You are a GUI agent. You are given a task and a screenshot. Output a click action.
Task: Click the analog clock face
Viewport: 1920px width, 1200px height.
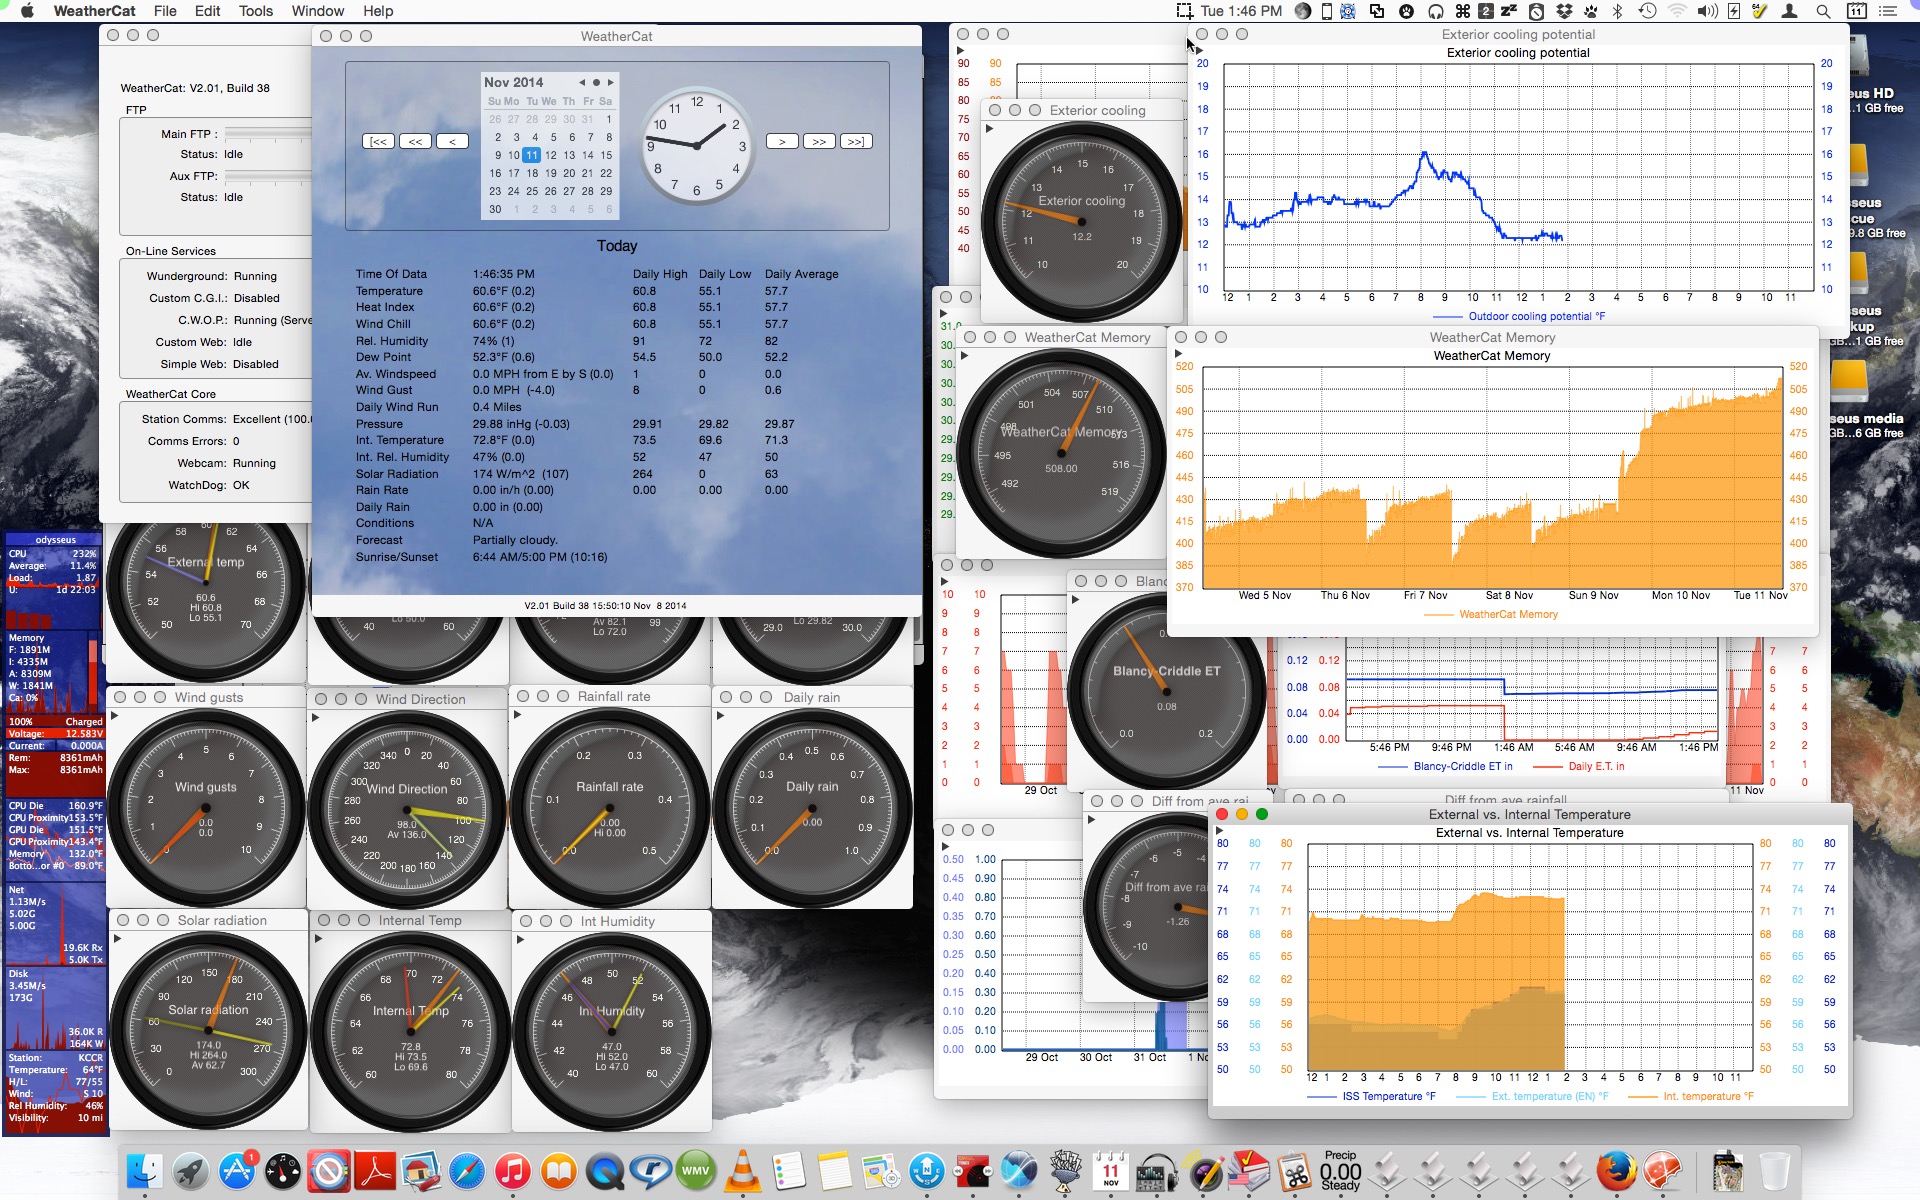click(x=697, y=146)
